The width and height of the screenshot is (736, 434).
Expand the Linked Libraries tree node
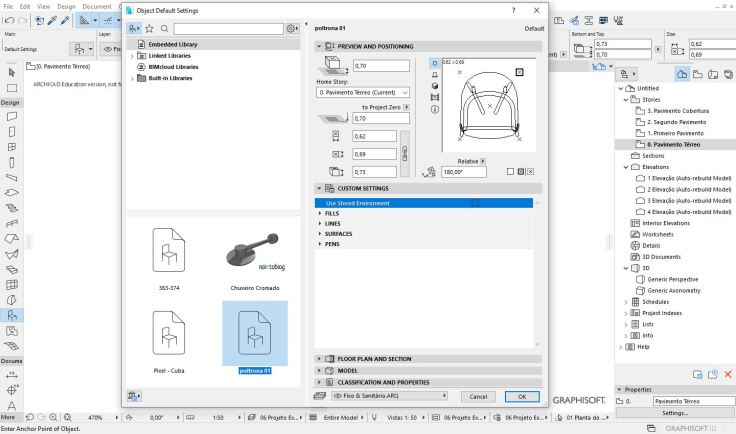click(132, 56)
